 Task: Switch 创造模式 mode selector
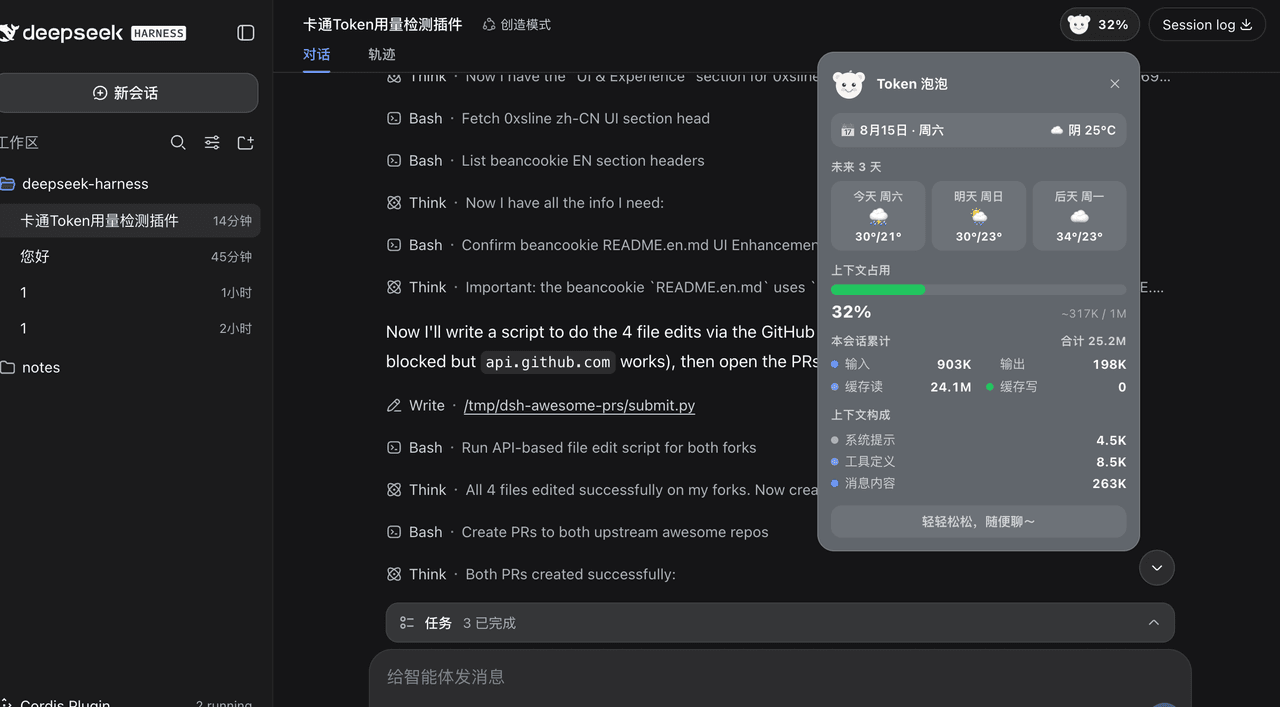[517, 24]
